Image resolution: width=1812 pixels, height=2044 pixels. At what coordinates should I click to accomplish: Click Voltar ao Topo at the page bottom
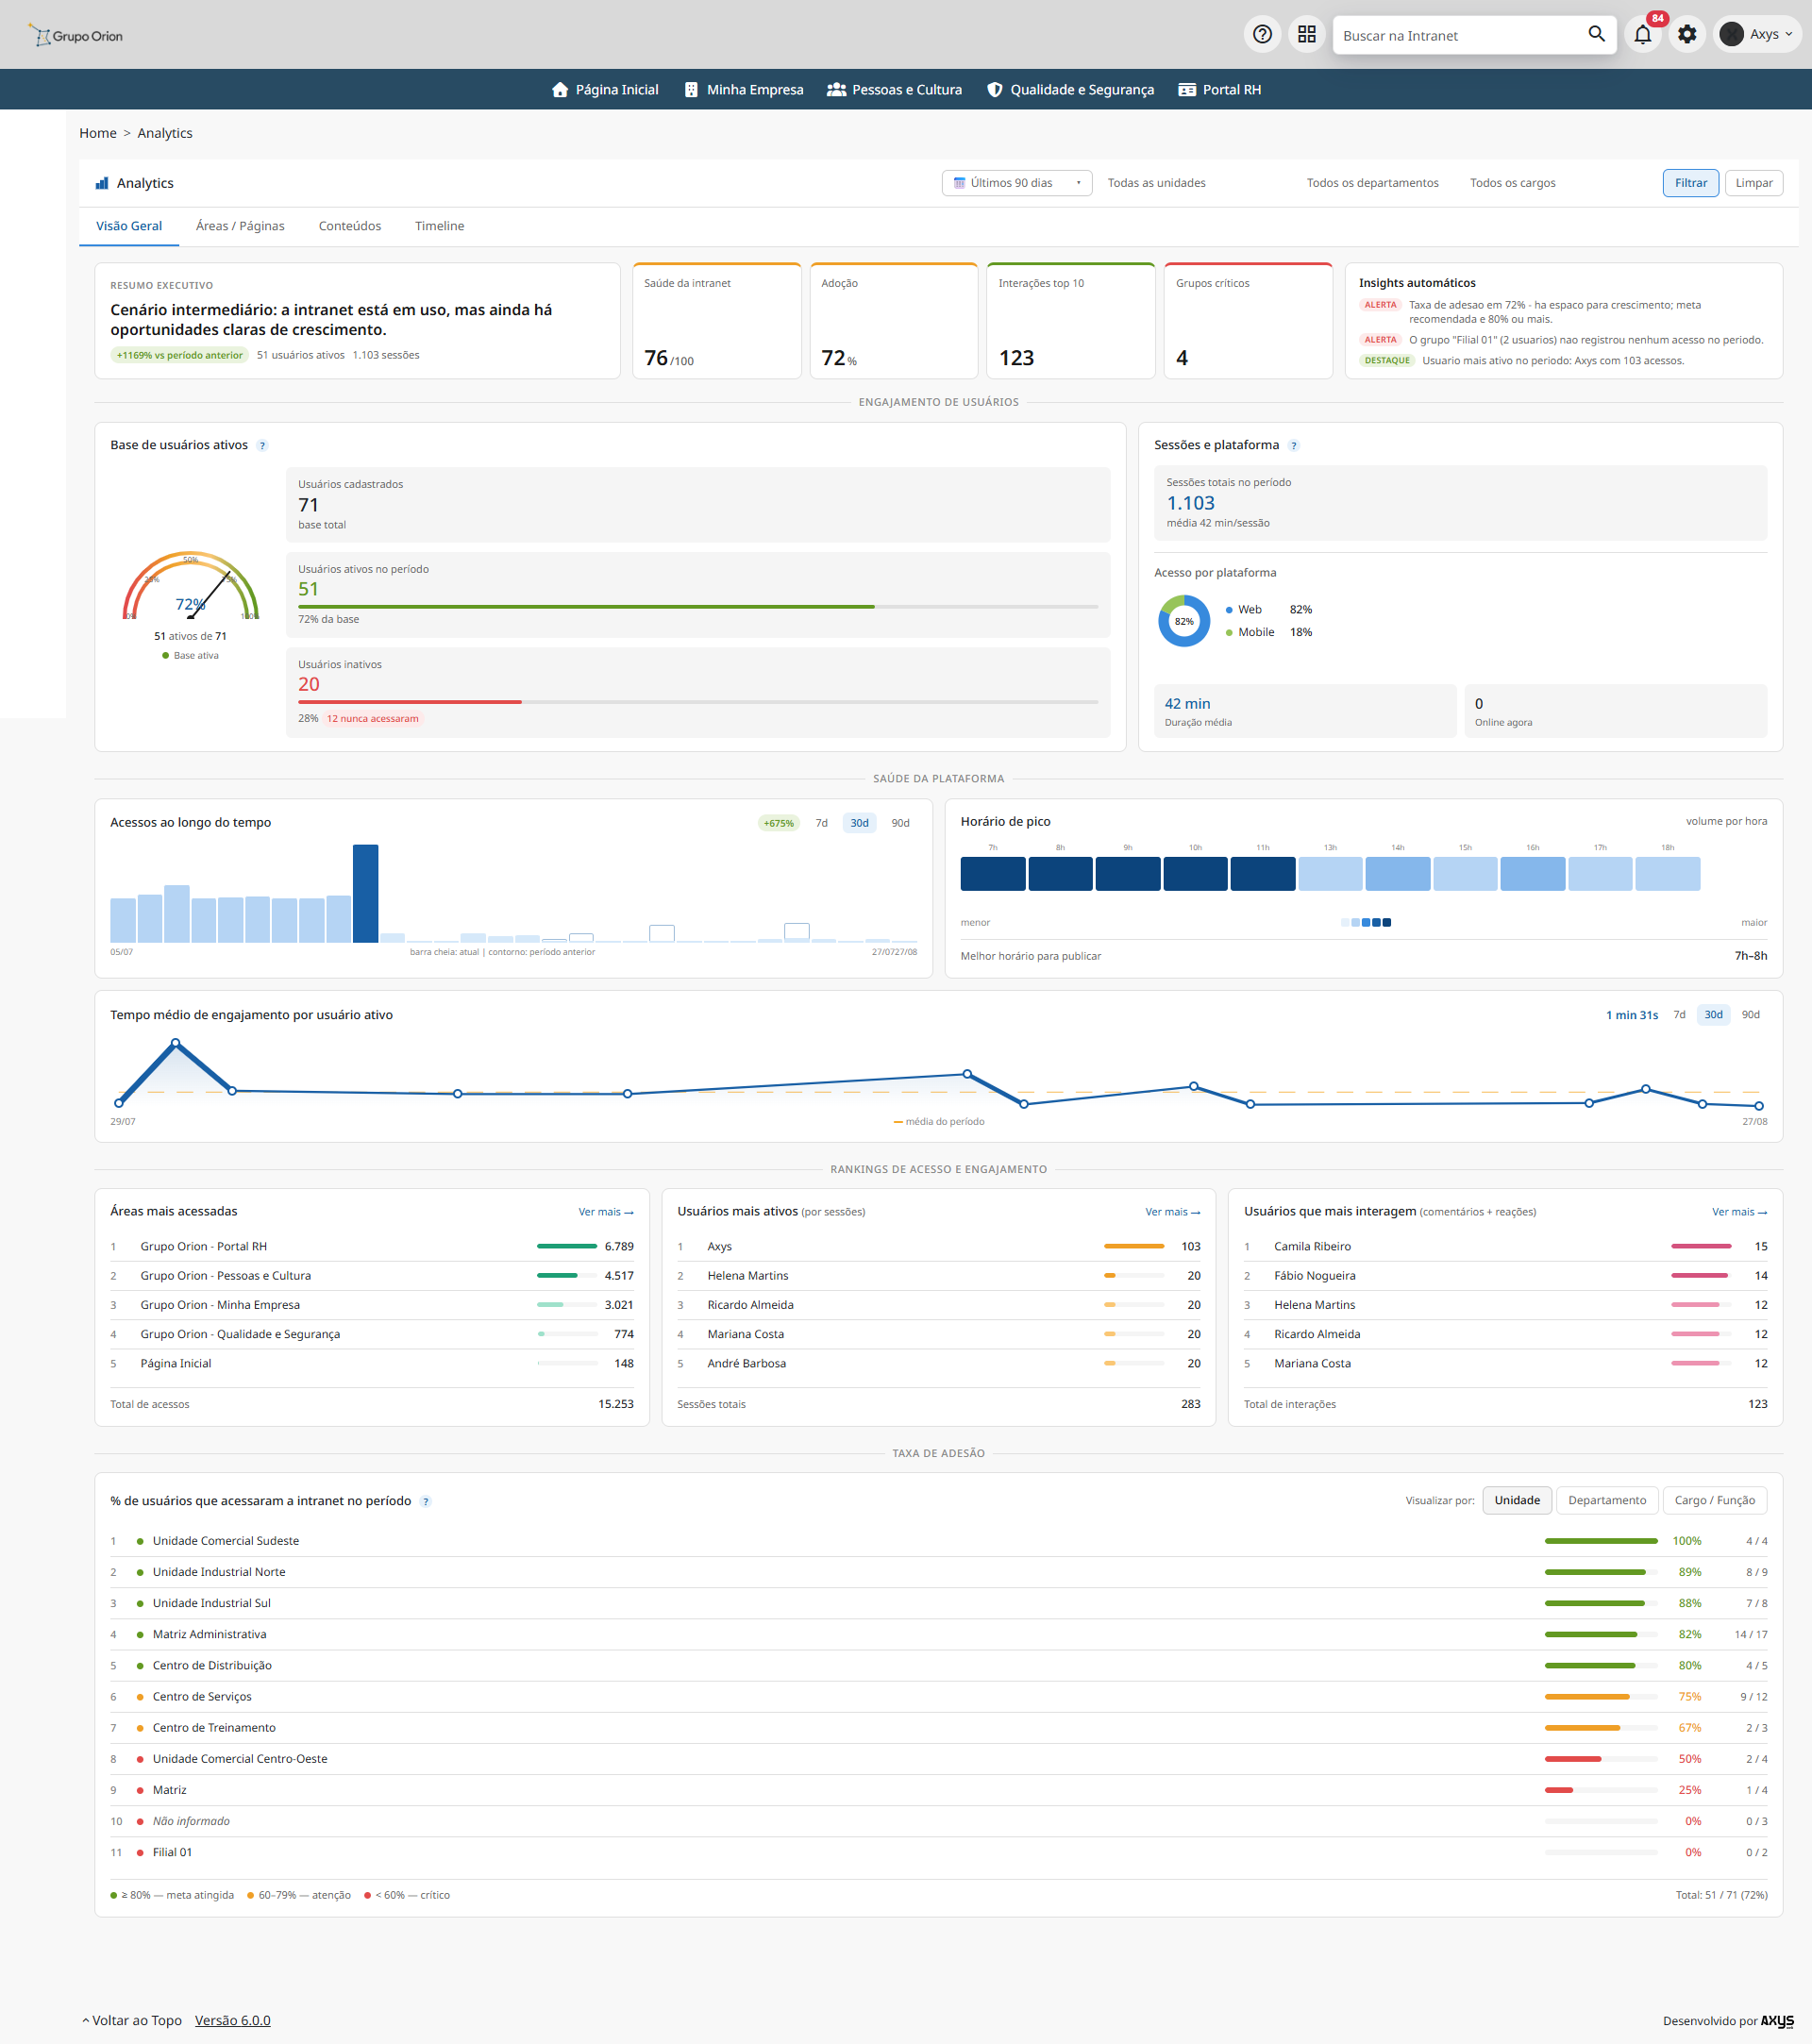tap(131, 2021)
